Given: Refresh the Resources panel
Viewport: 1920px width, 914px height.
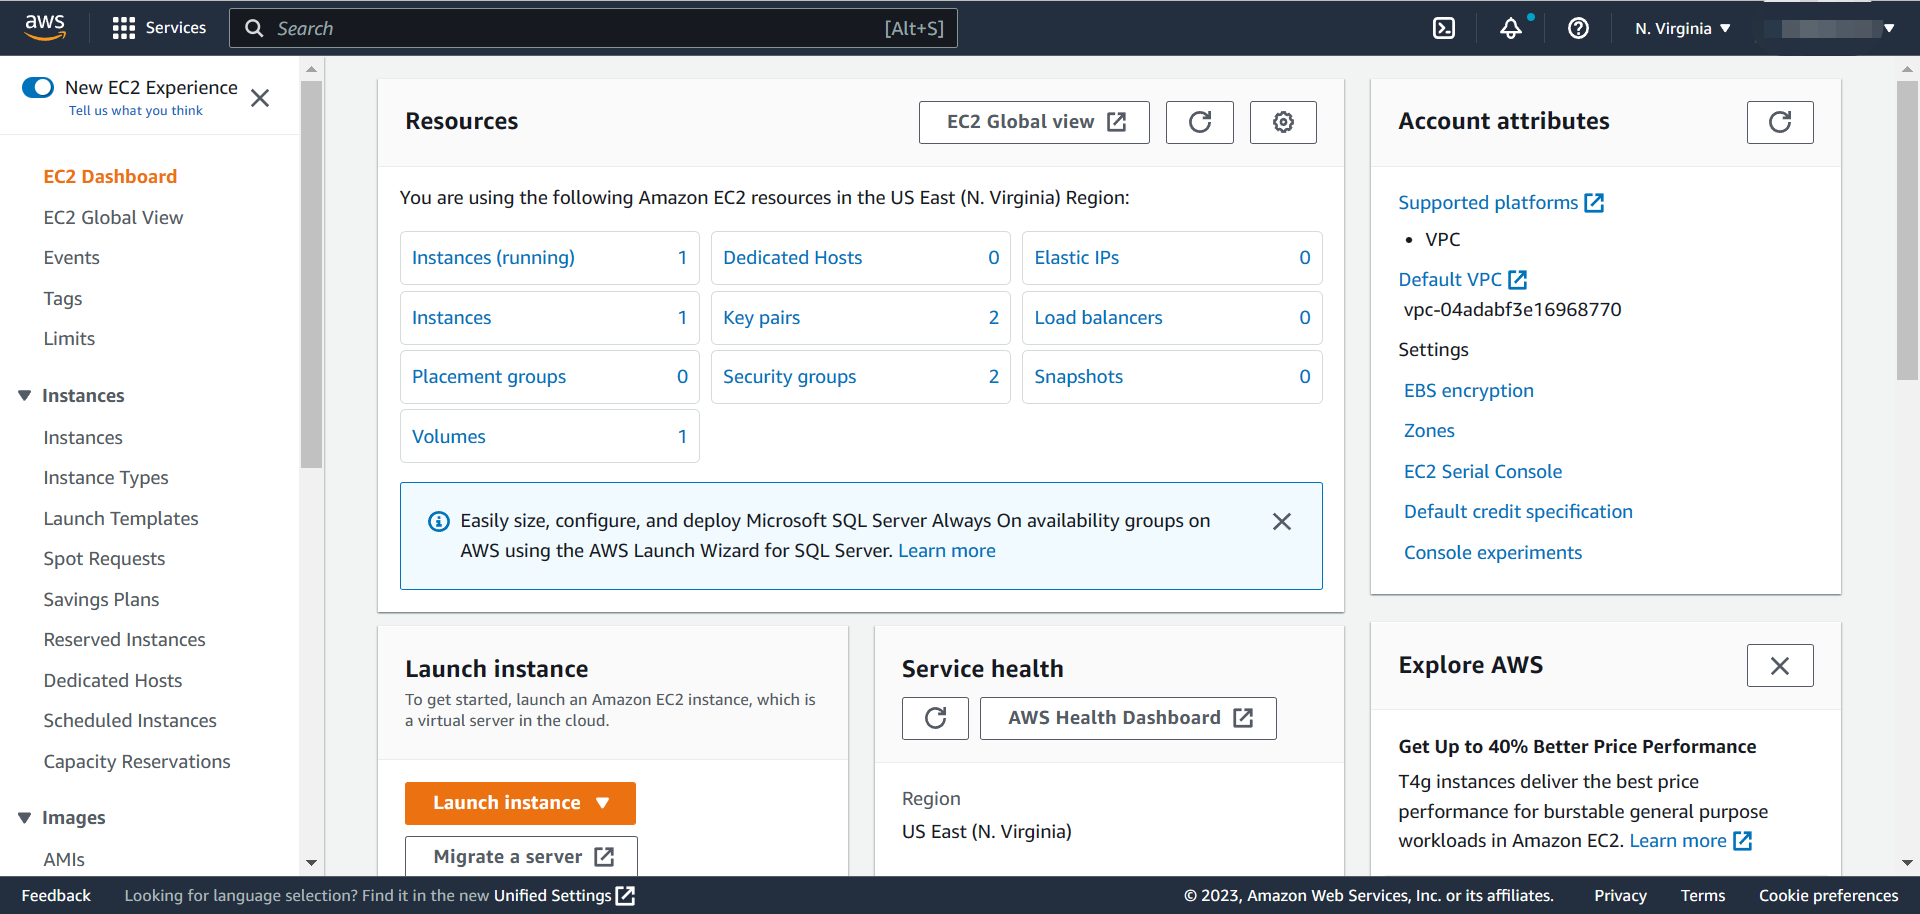Looking at the screenshot, I should 1199,122.
